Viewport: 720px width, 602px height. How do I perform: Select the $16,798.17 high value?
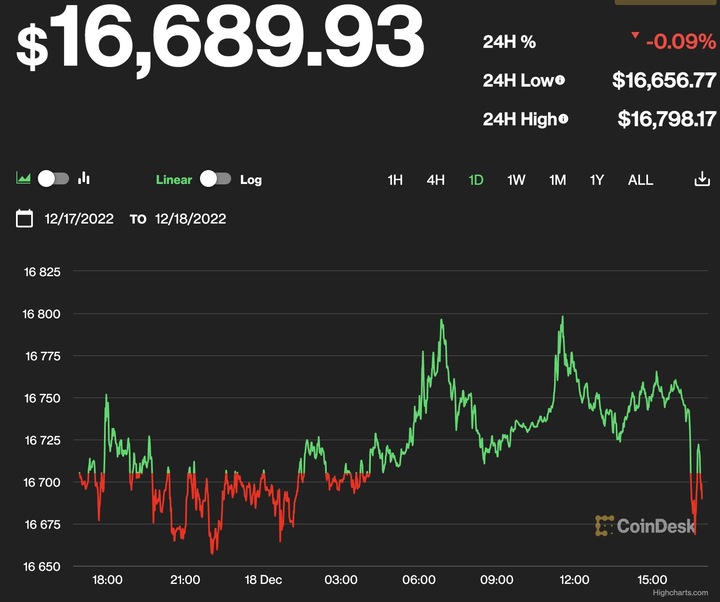pyautogui.click(x=667, y=119)
